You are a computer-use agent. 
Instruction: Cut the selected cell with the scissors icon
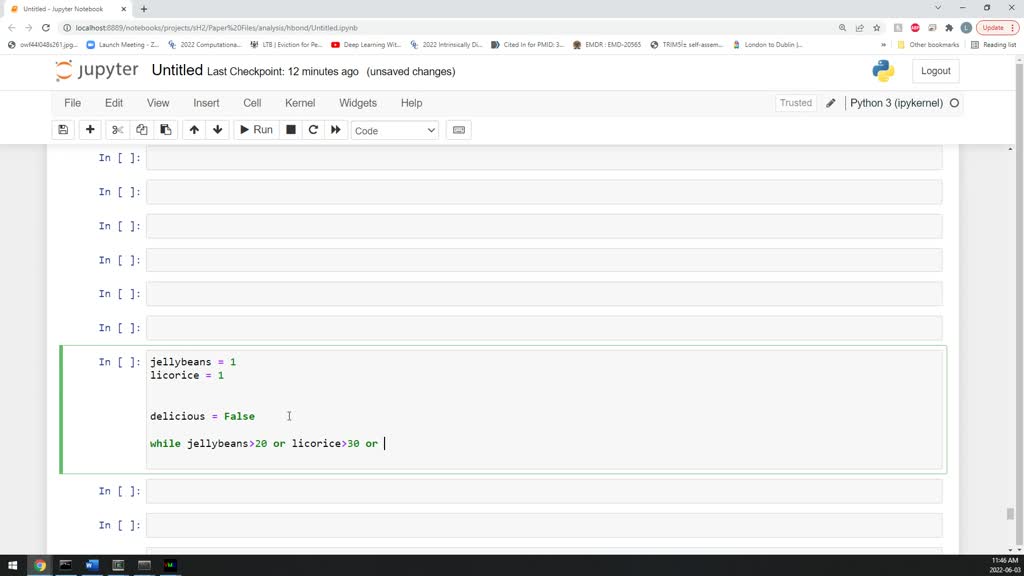(x=116, y=129)
